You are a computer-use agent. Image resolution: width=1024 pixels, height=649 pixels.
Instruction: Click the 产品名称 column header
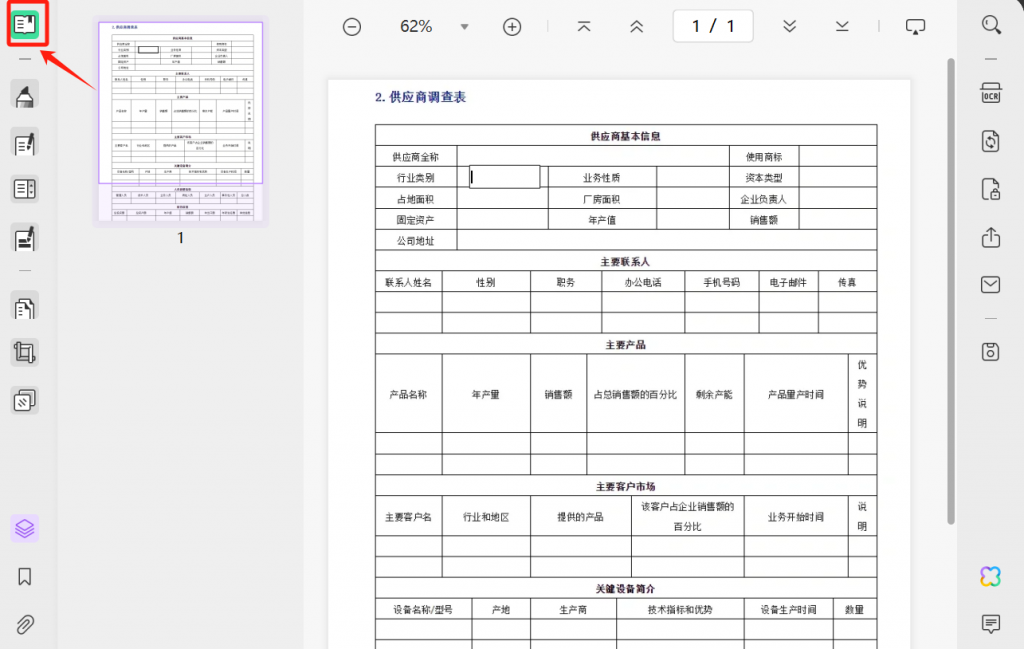click(x=409, y=394)
